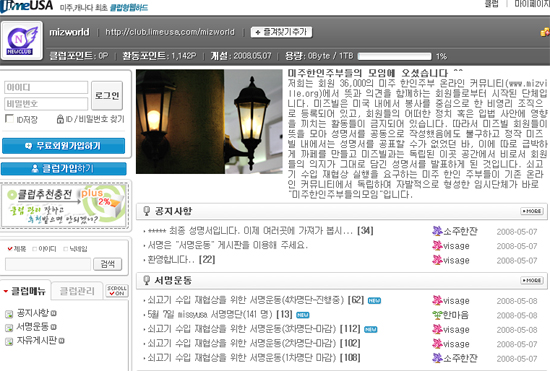Click the lightbulb icon next to 서명운동 heading

146,280
